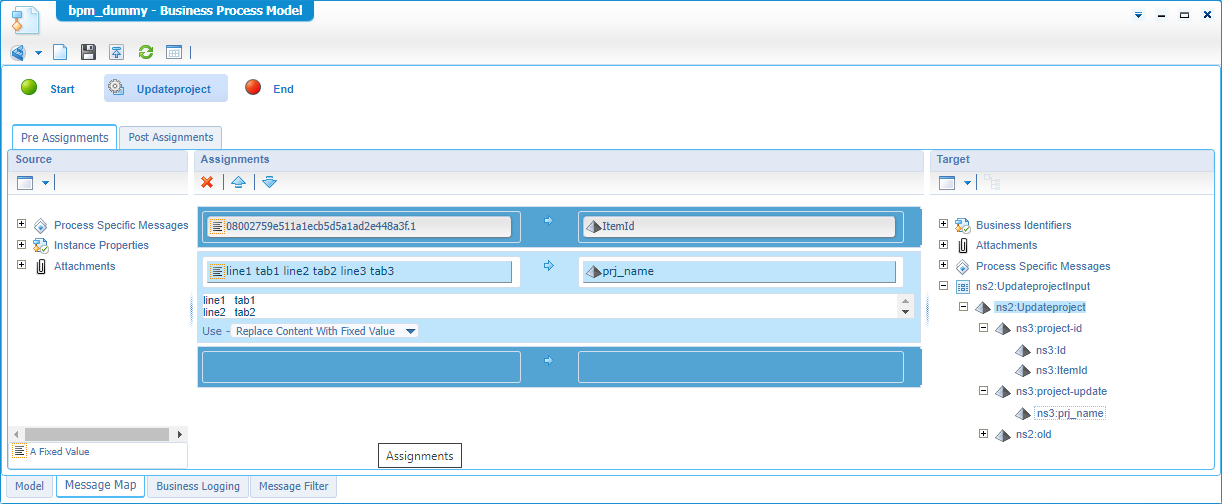The height and width of the screenshot is (504, 1222).
Task: Expand Process Specific Messages in the Source tree
Action: point(22,224)
